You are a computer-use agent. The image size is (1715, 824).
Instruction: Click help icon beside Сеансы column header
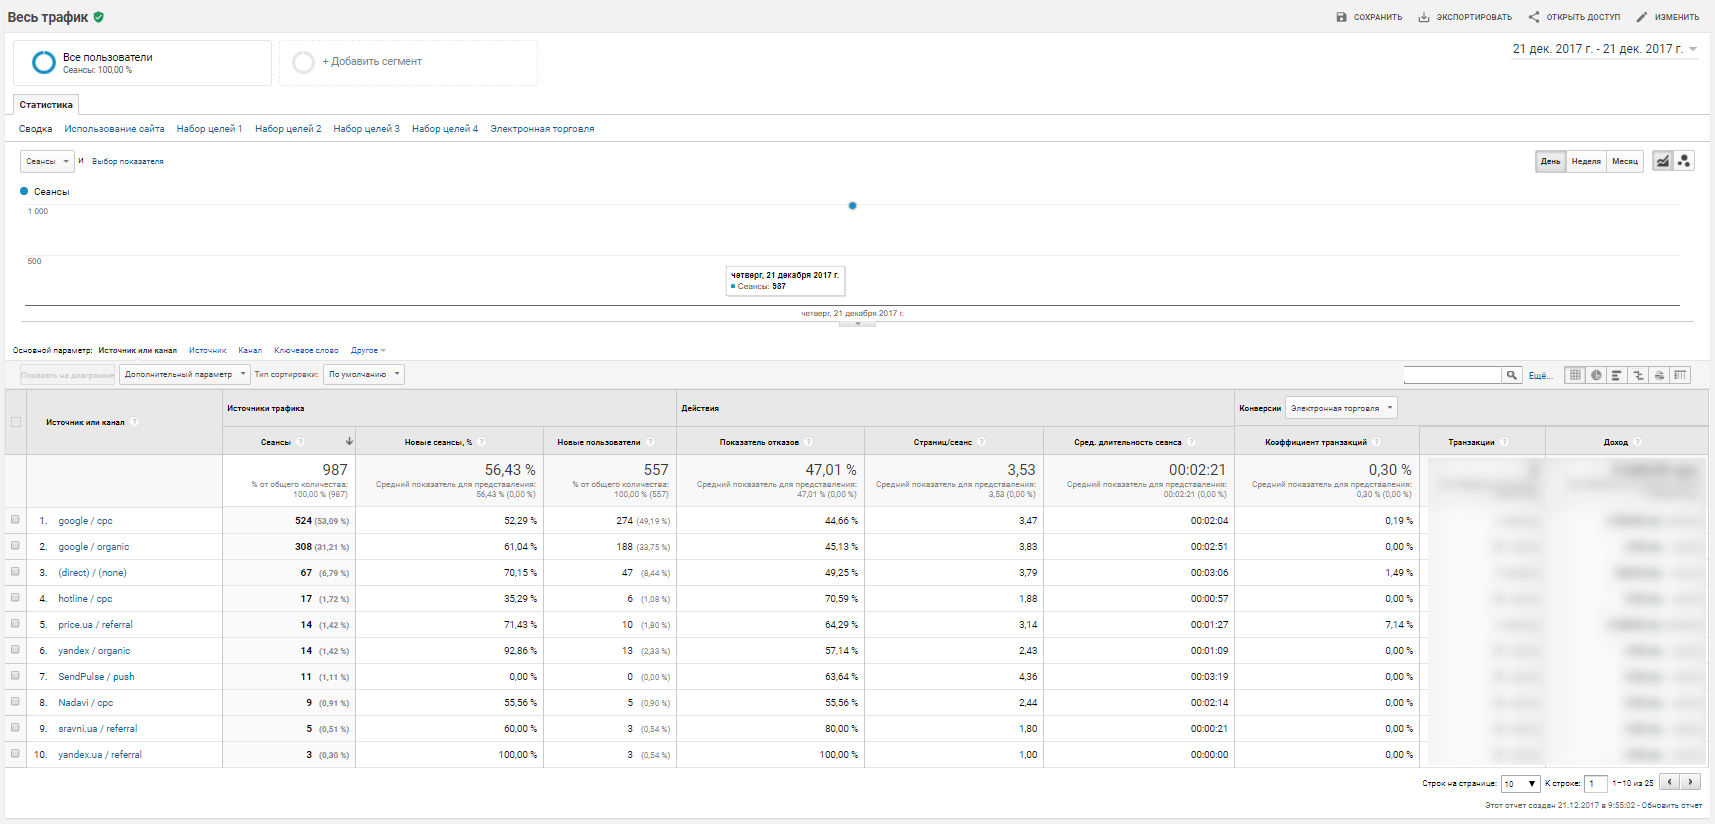point(300,442)
